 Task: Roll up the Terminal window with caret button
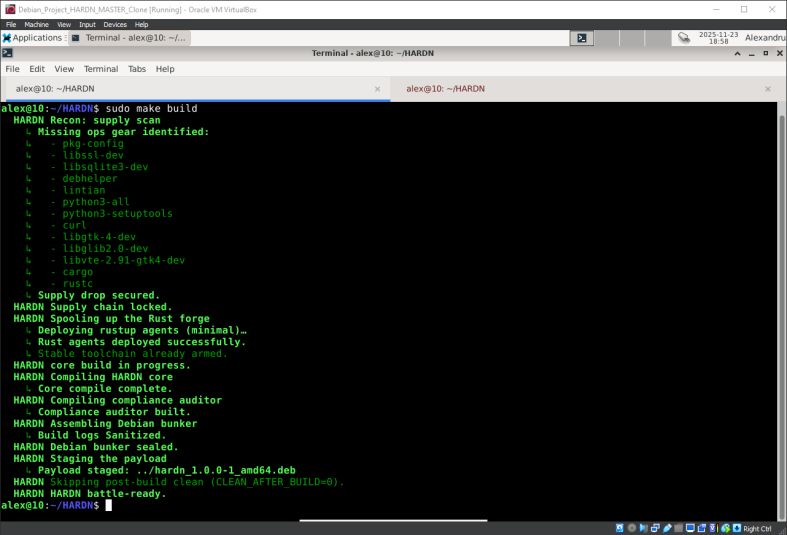click(737, 53)
